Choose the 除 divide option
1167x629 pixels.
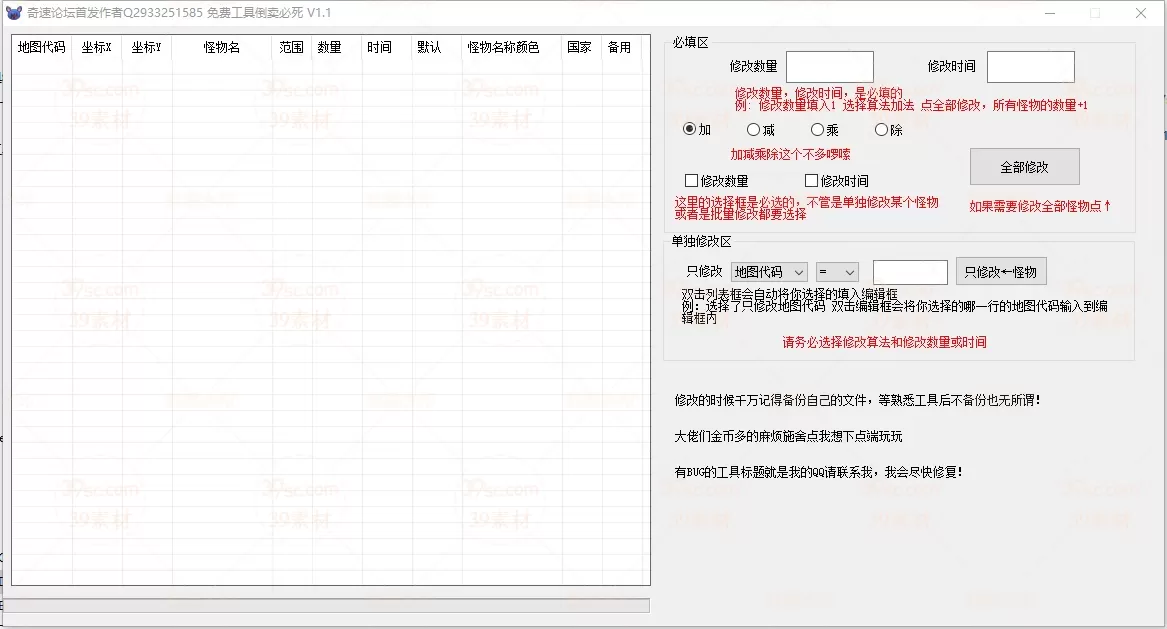[x=882, y=129]
